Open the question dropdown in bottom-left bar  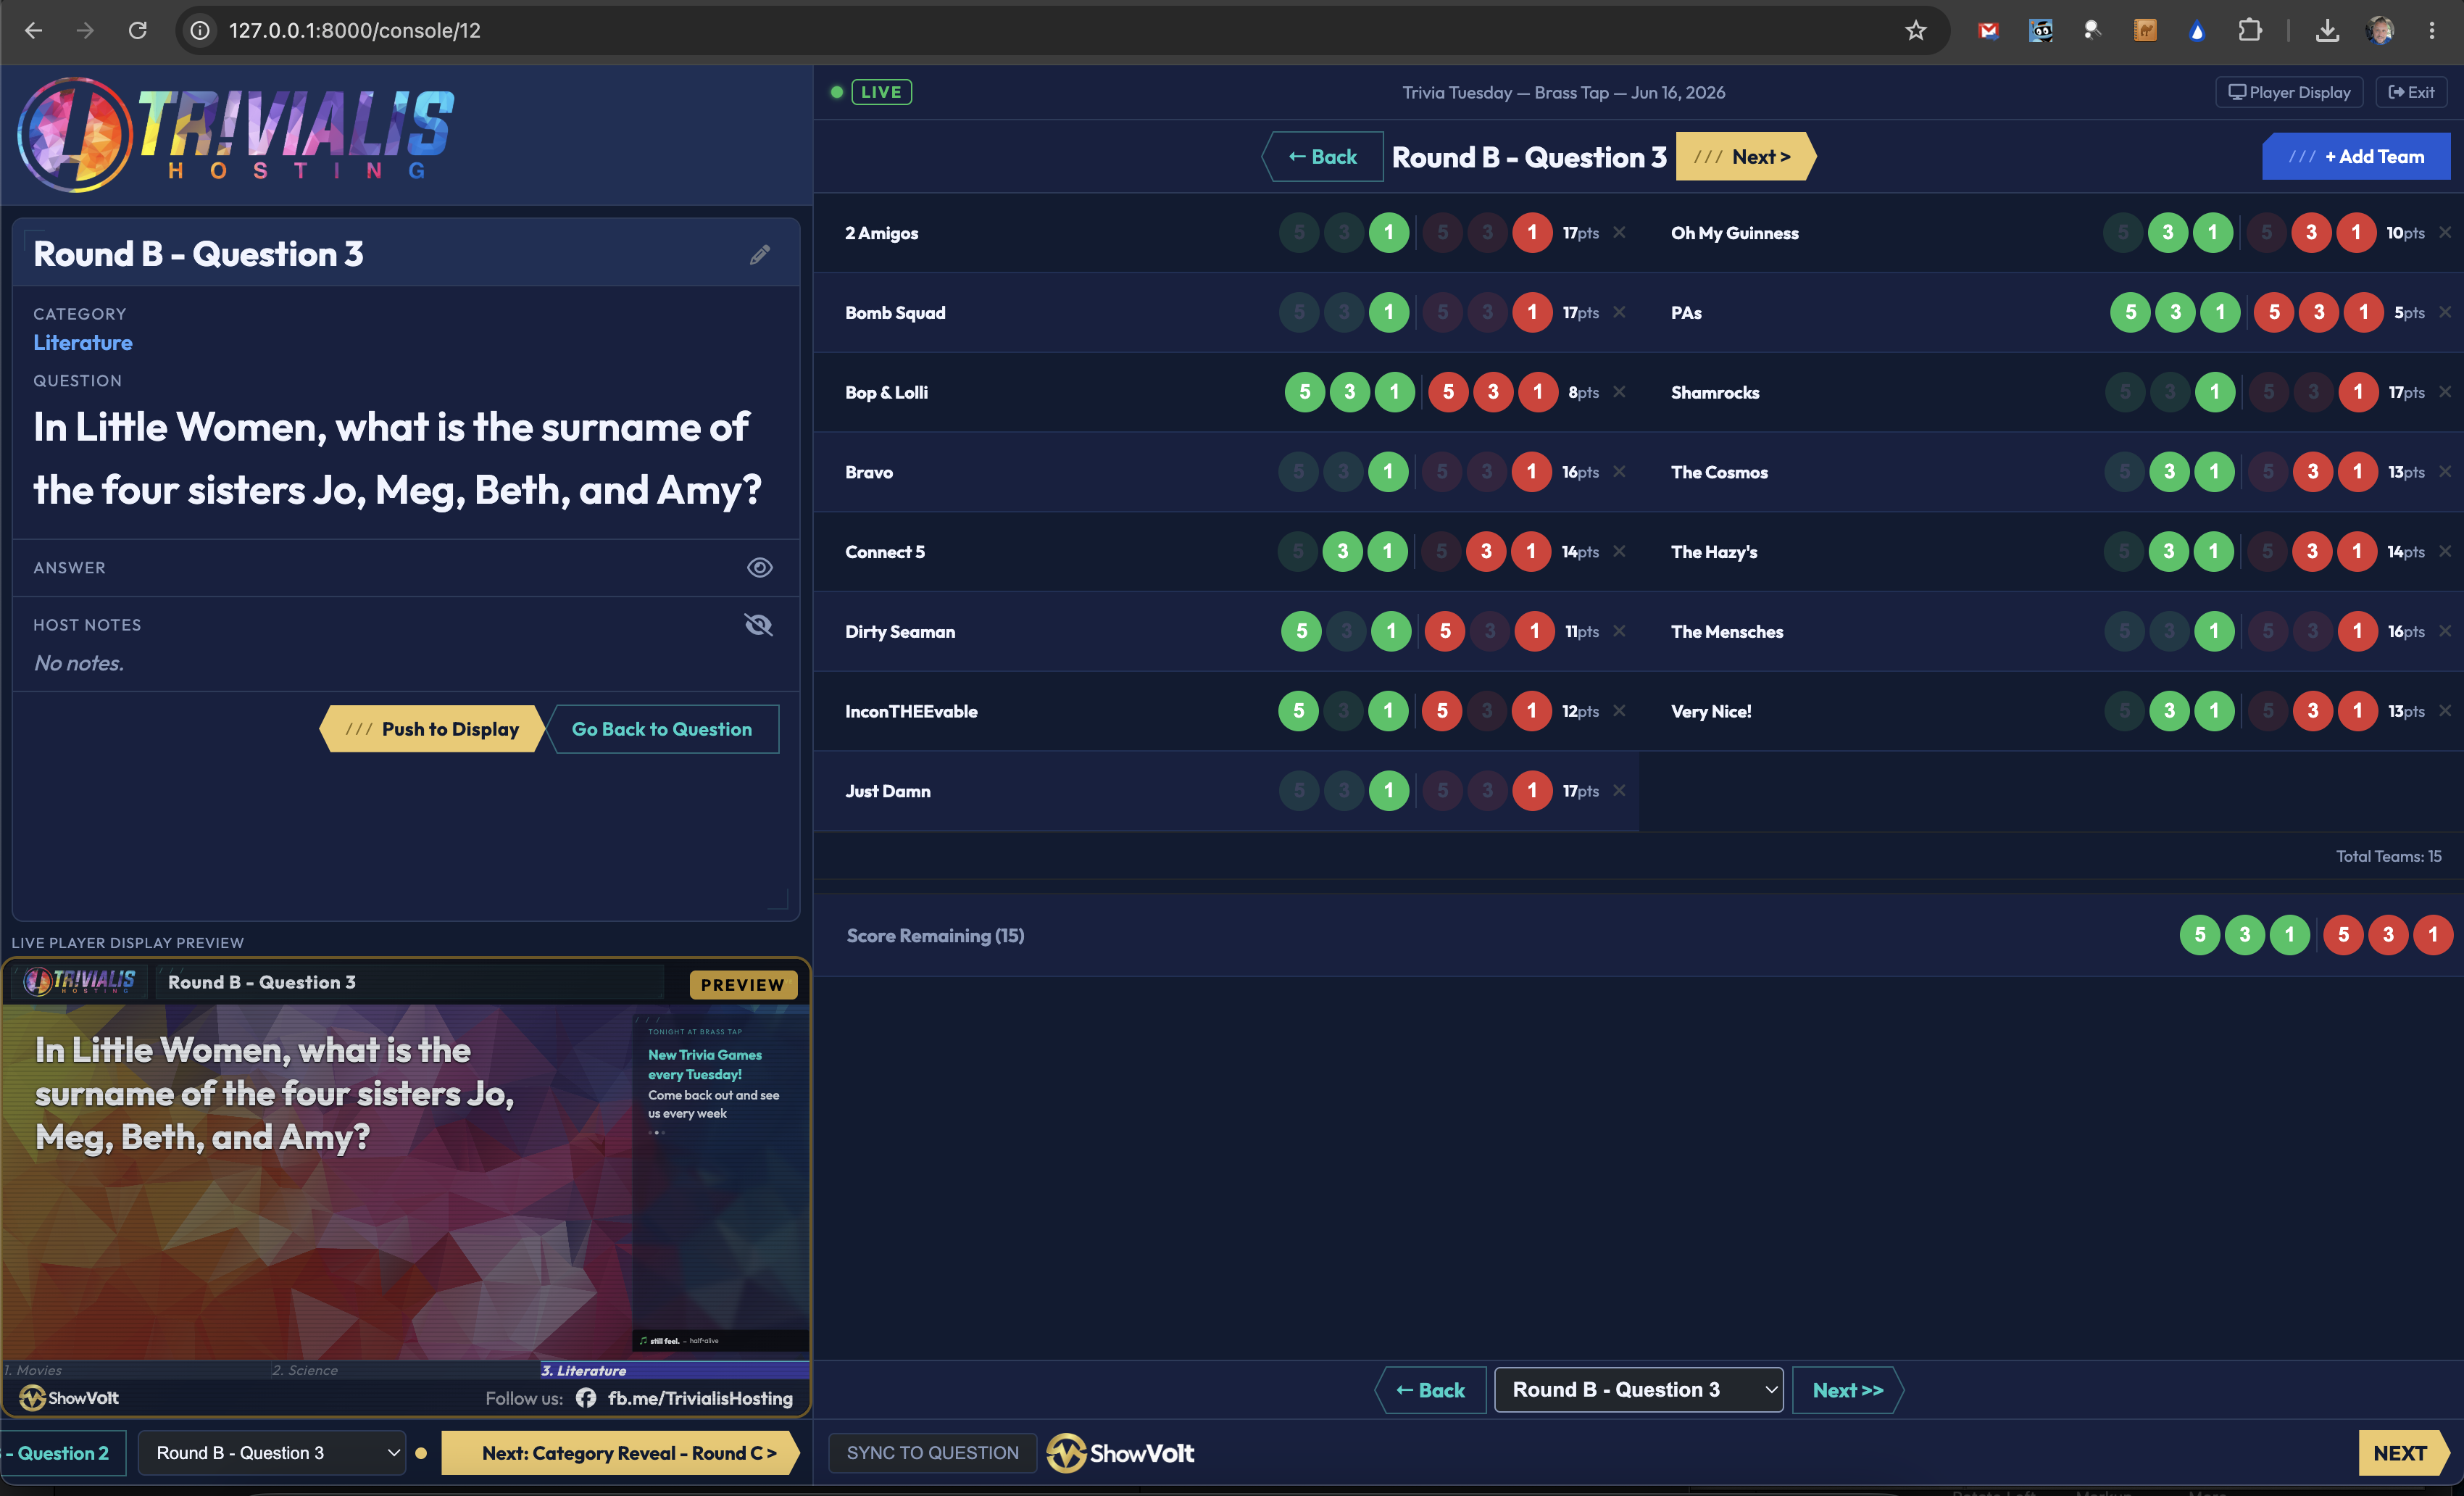pyautogui.click(x=271, y=1454)
